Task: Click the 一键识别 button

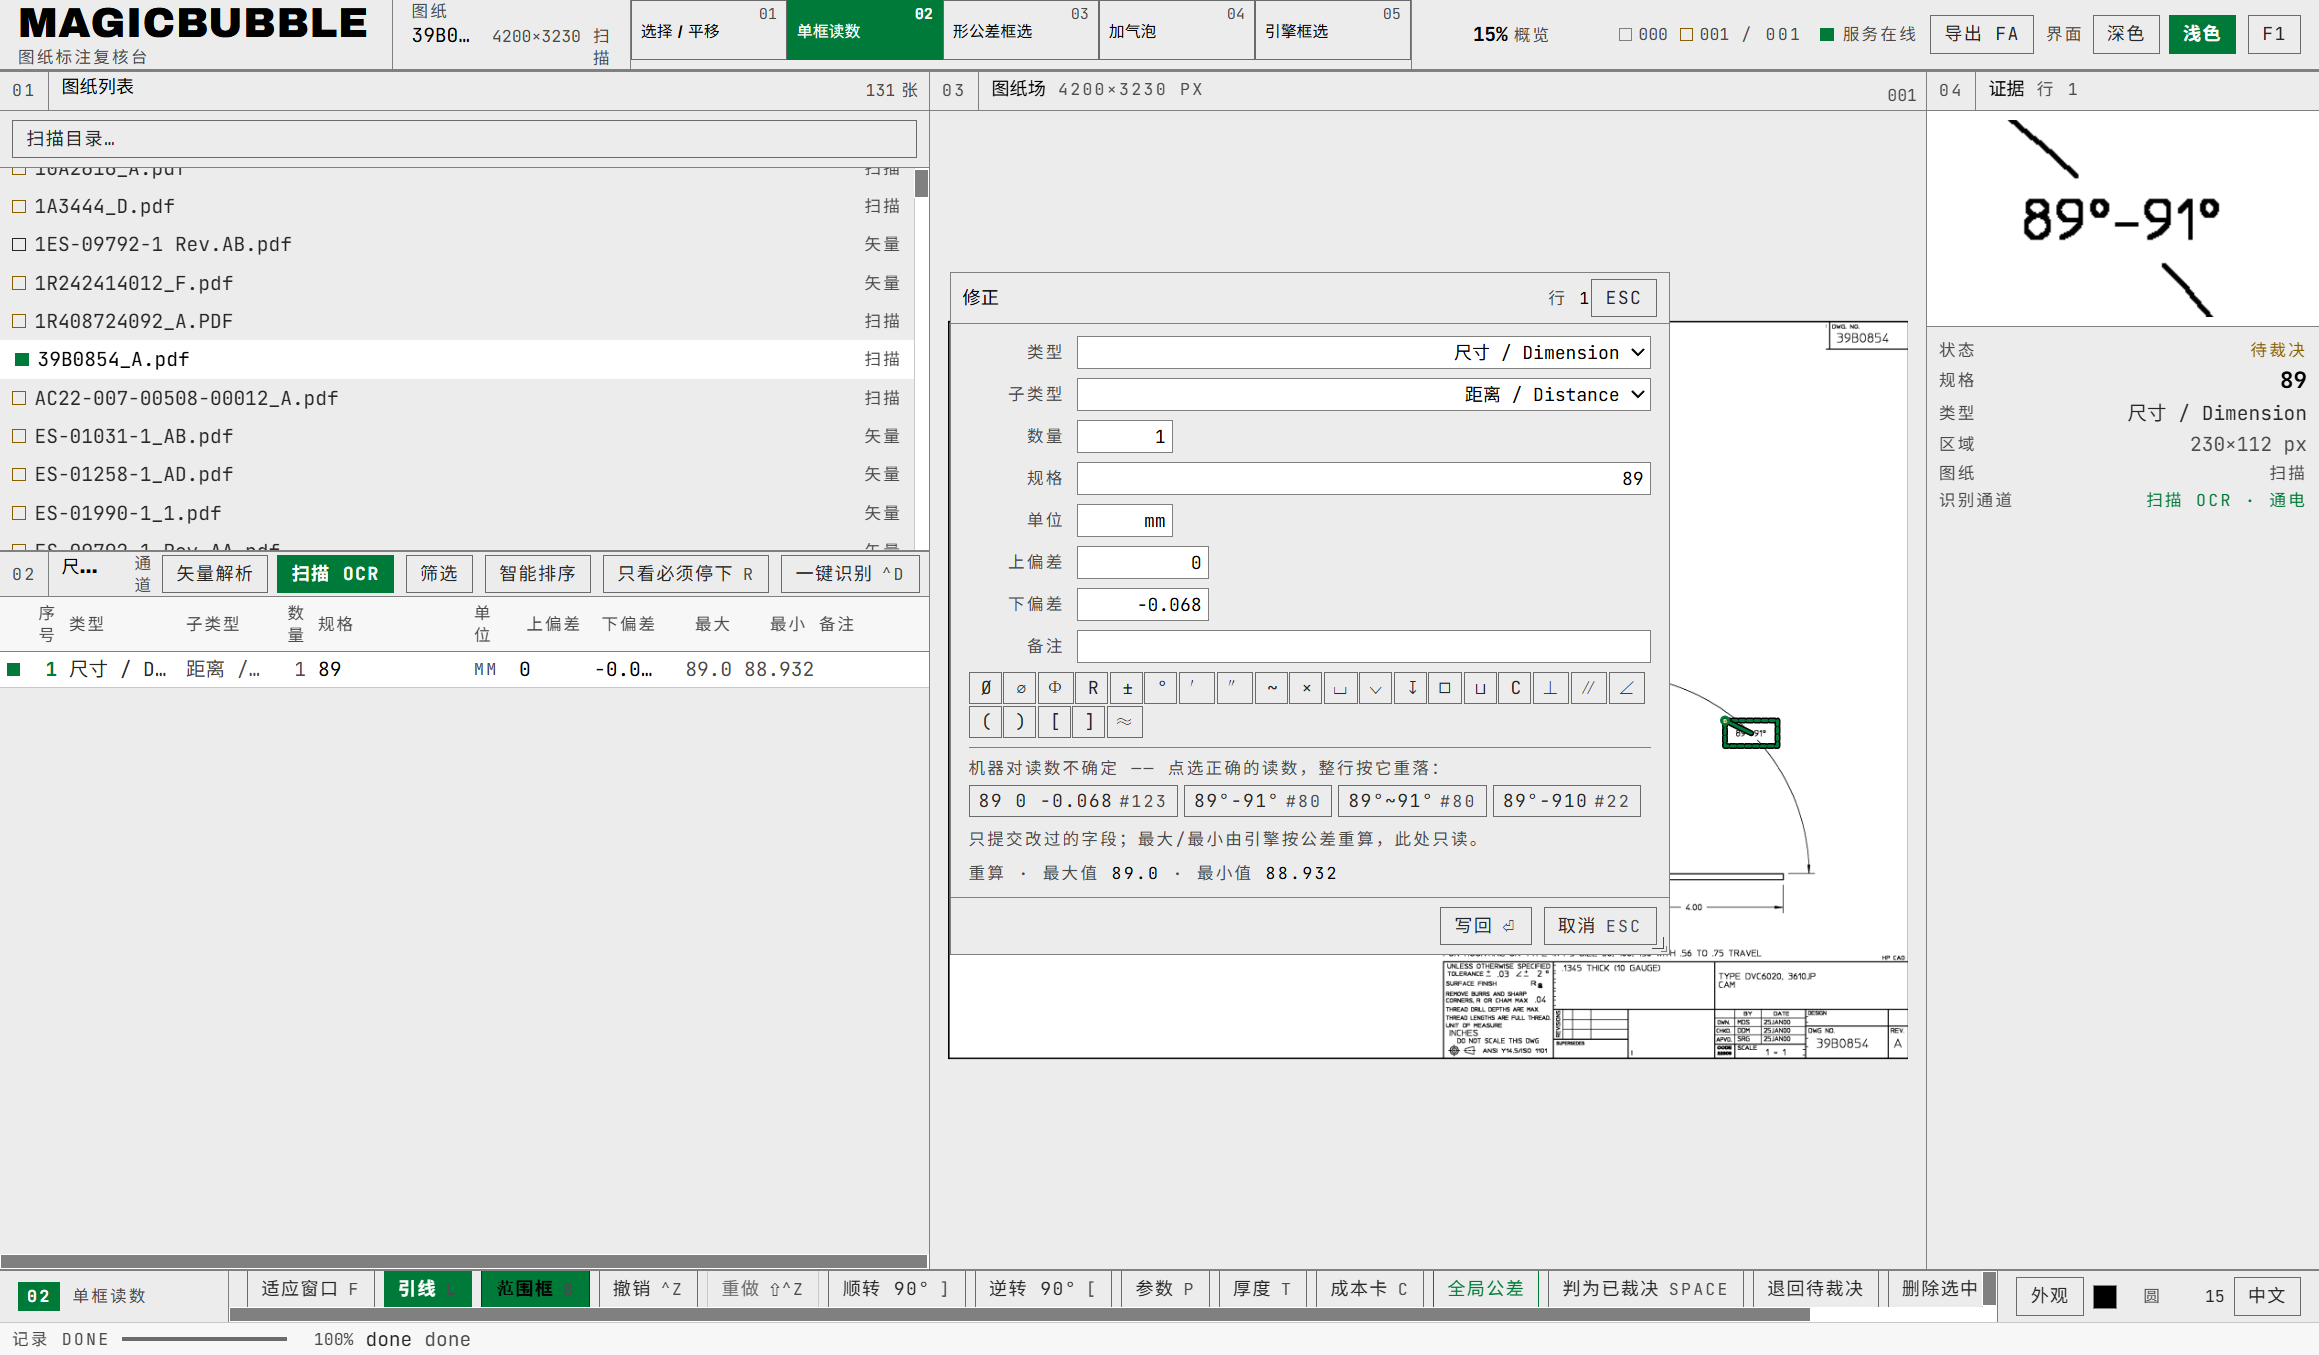Action: pos(850,574)
